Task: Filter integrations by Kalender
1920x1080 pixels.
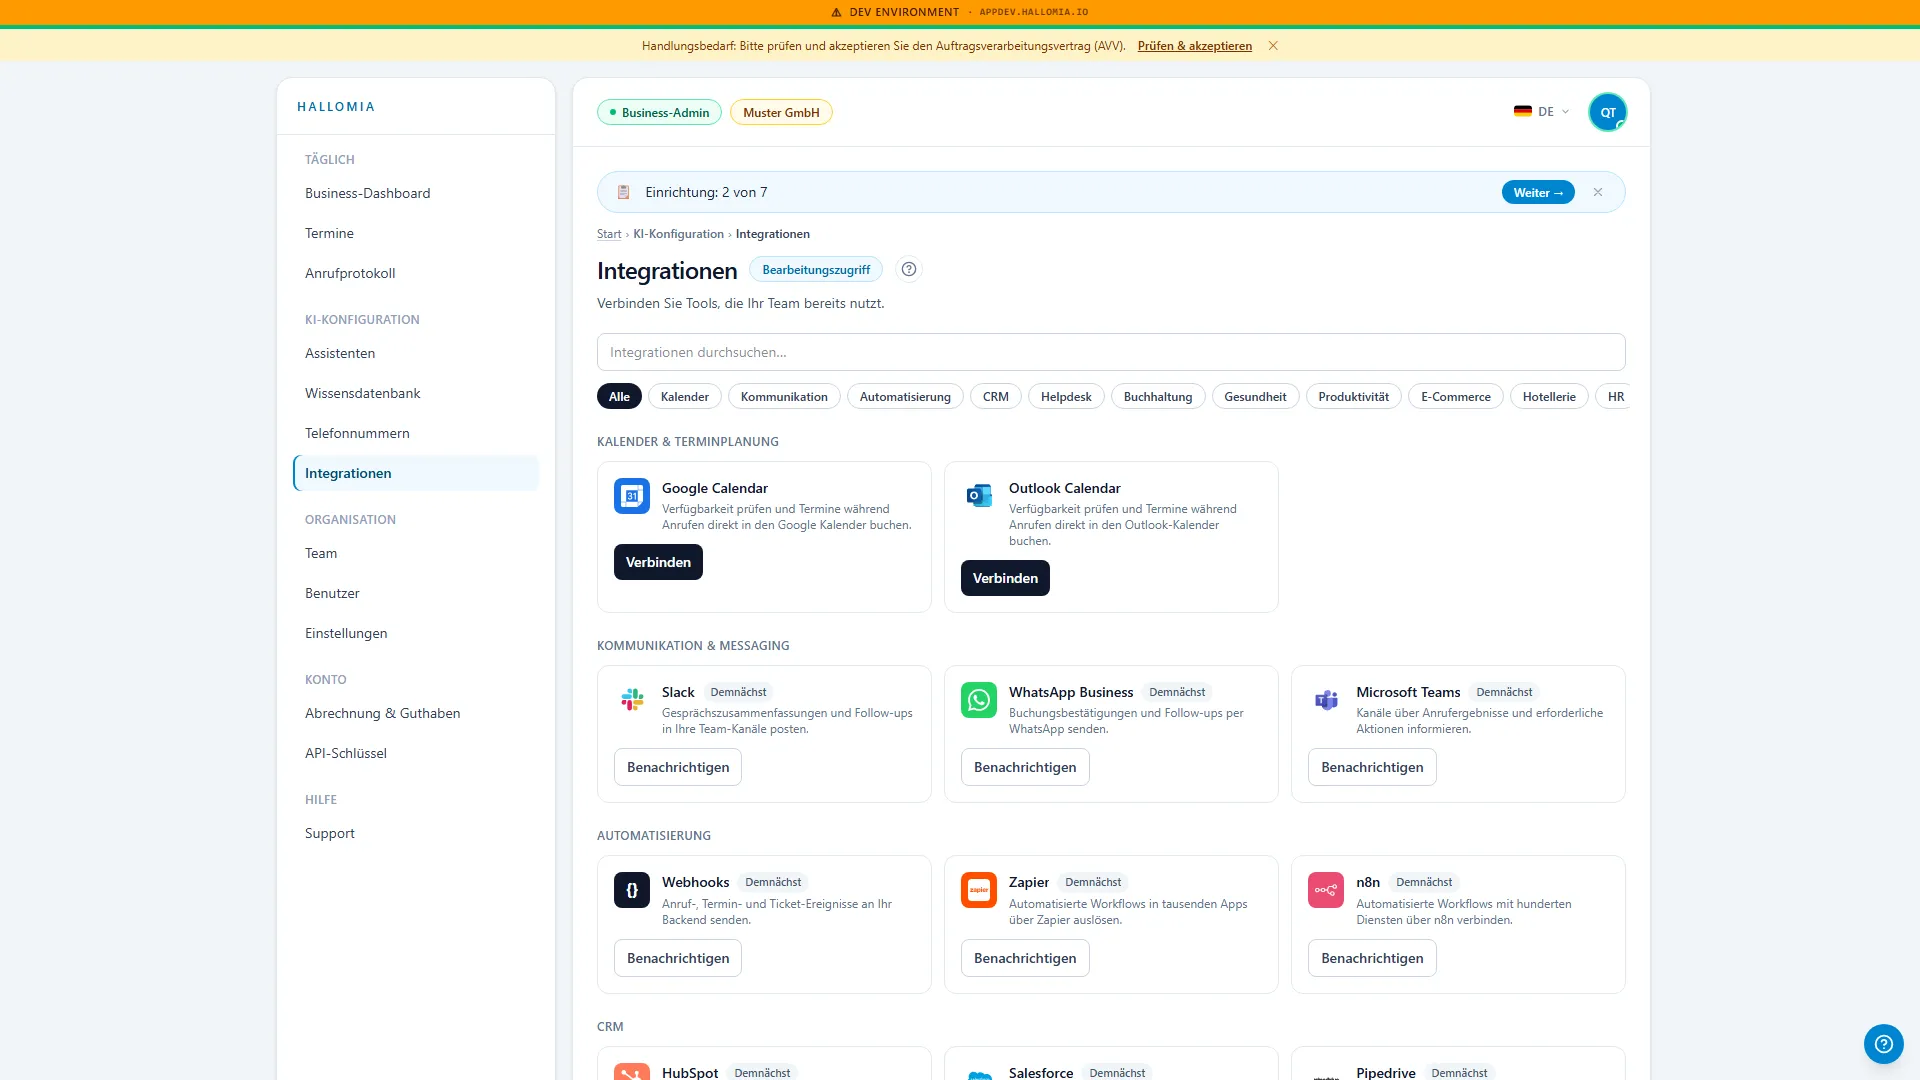Action: point(685,397)
